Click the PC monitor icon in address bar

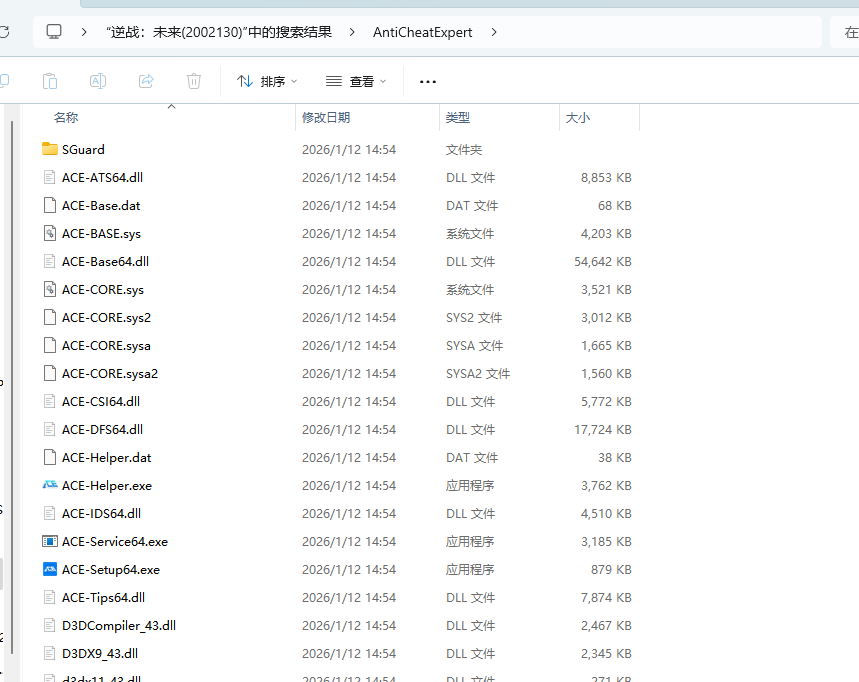point(54,32)
